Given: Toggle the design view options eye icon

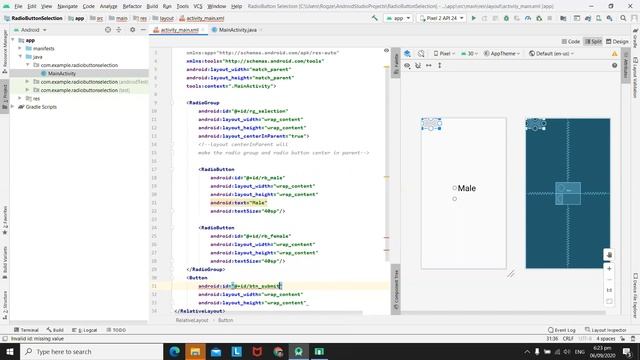Looking at the screenshot, I should [407, 65].
